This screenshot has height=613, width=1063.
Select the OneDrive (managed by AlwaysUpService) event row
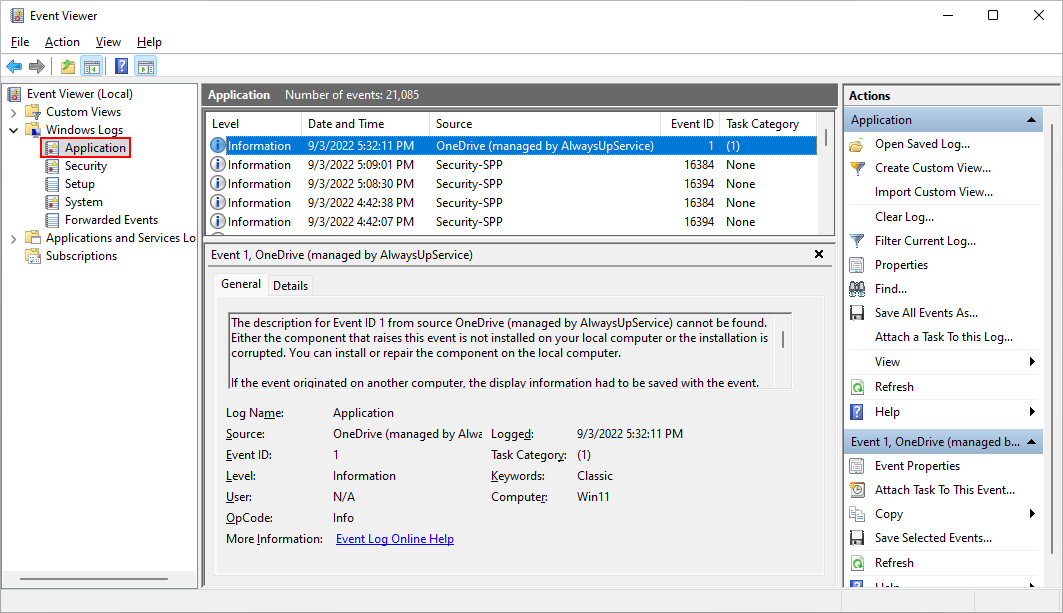513,146
